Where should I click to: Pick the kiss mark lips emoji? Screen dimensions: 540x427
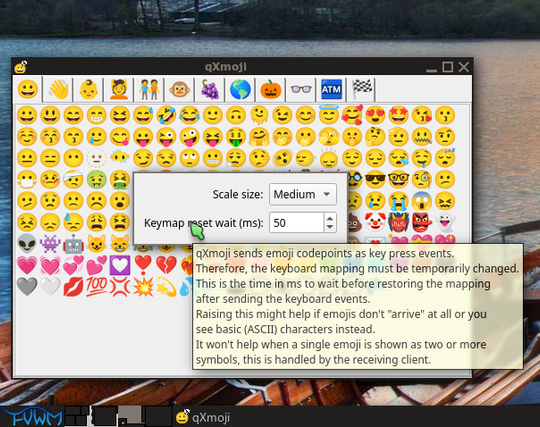pos(73,287)
